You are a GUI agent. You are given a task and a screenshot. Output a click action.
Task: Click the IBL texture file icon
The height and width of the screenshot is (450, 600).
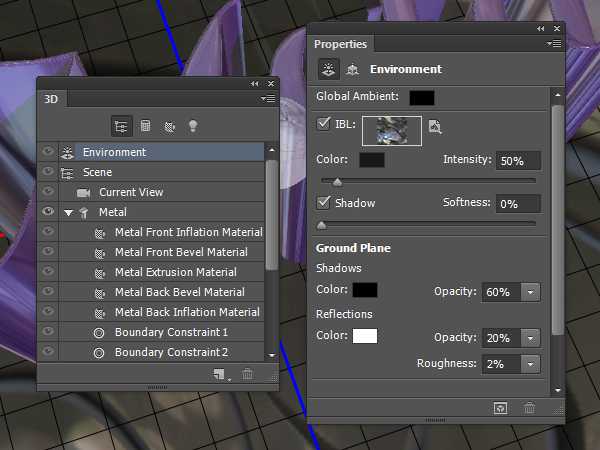click(x=434, y=126)
